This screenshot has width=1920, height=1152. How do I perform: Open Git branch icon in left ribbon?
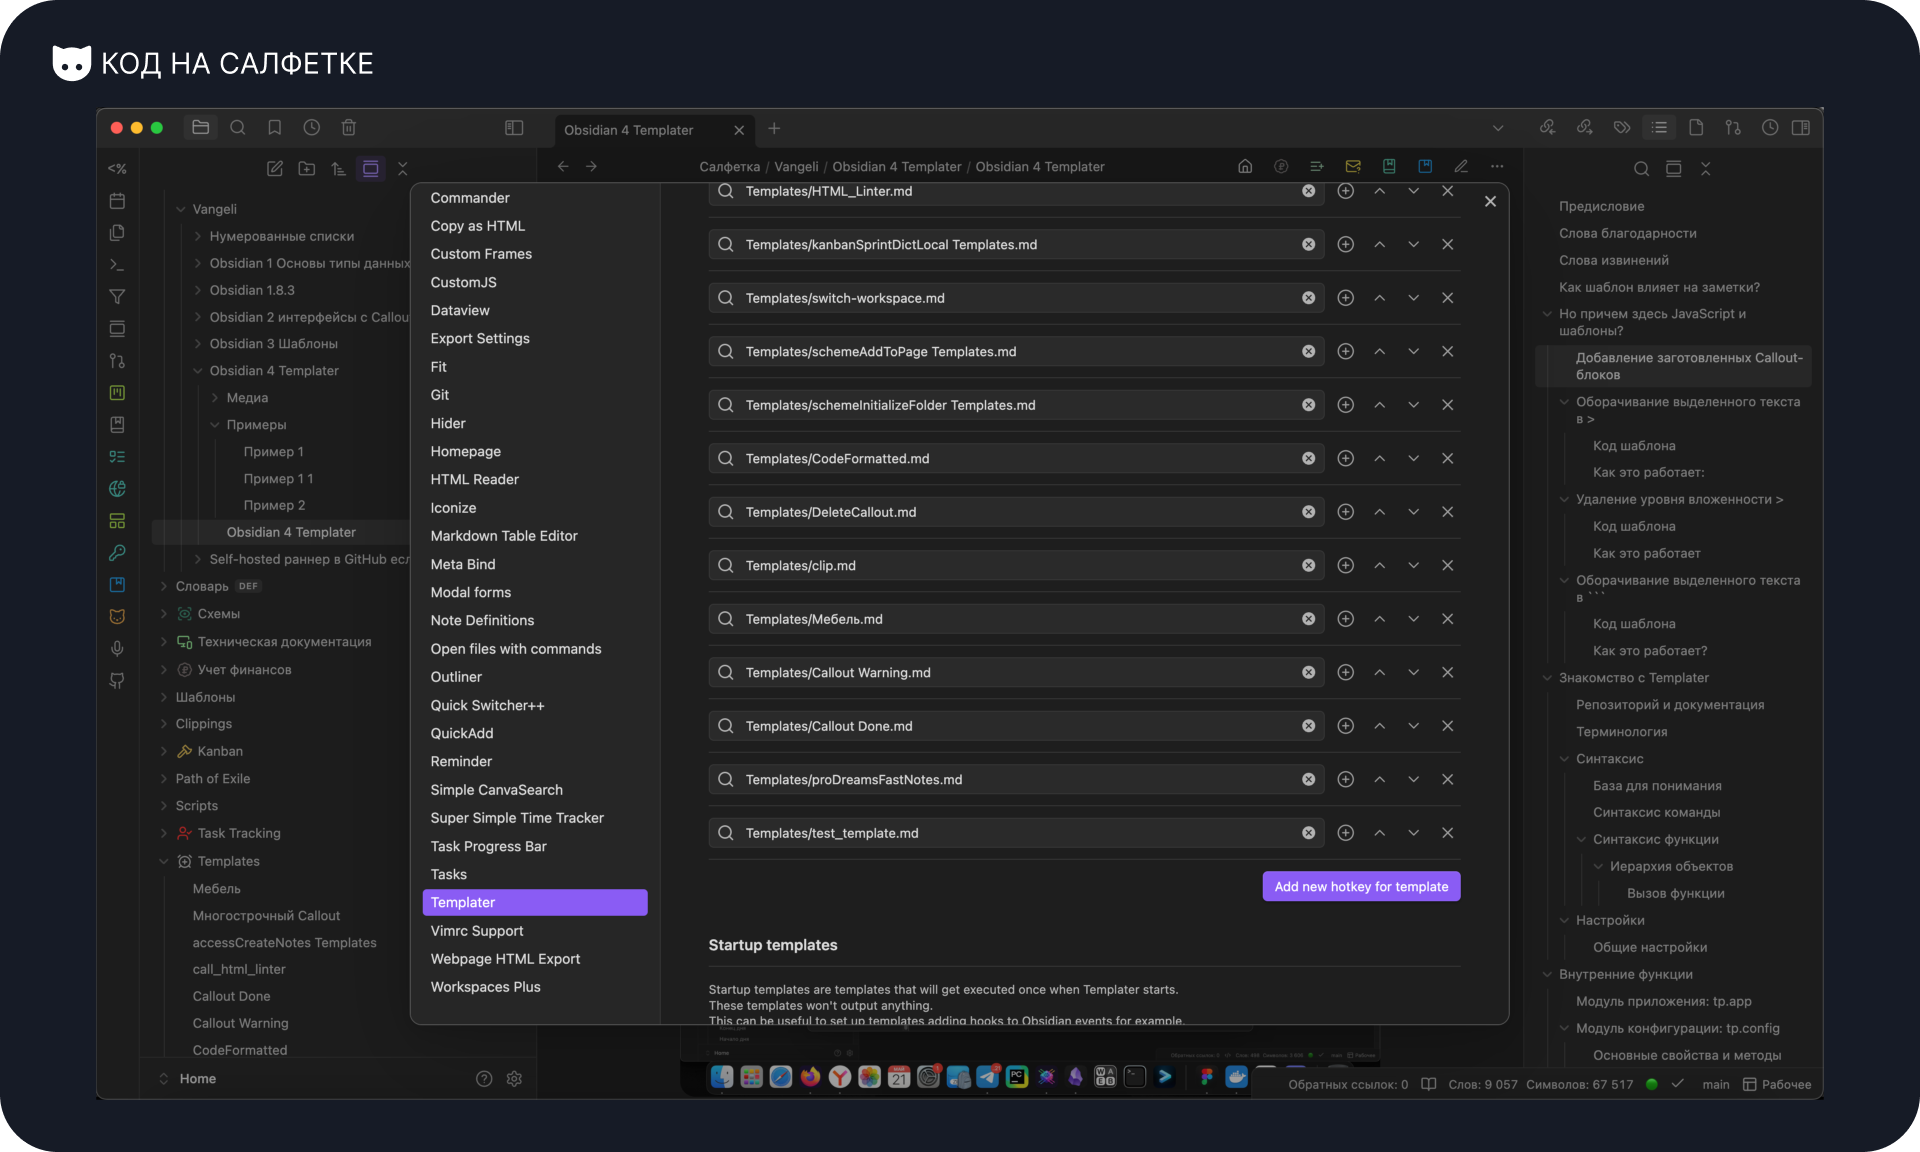[117, 361]
